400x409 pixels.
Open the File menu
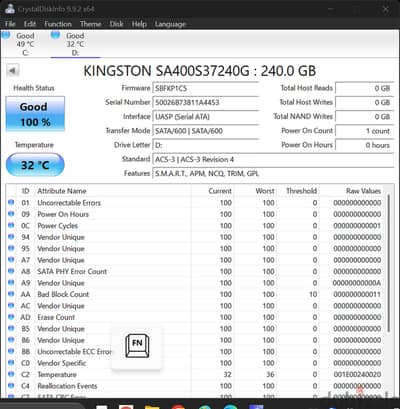[x=10, y=24]
